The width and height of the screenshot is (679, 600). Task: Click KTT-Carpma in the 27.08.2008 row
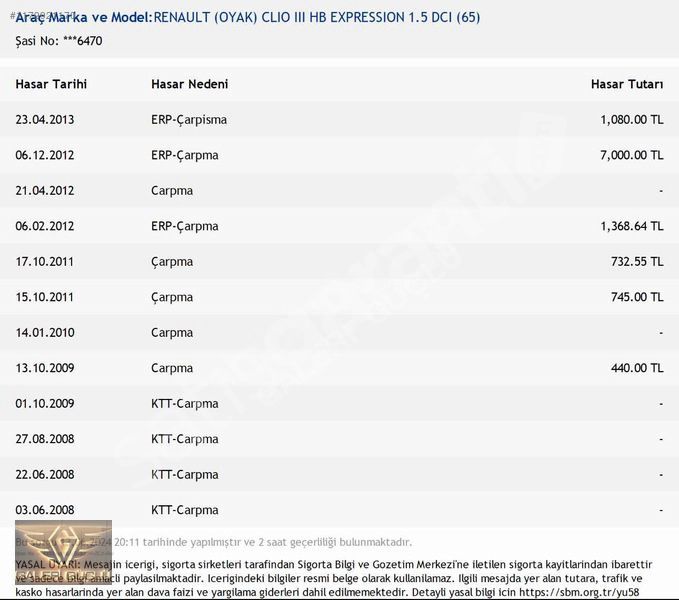(184, 439)
